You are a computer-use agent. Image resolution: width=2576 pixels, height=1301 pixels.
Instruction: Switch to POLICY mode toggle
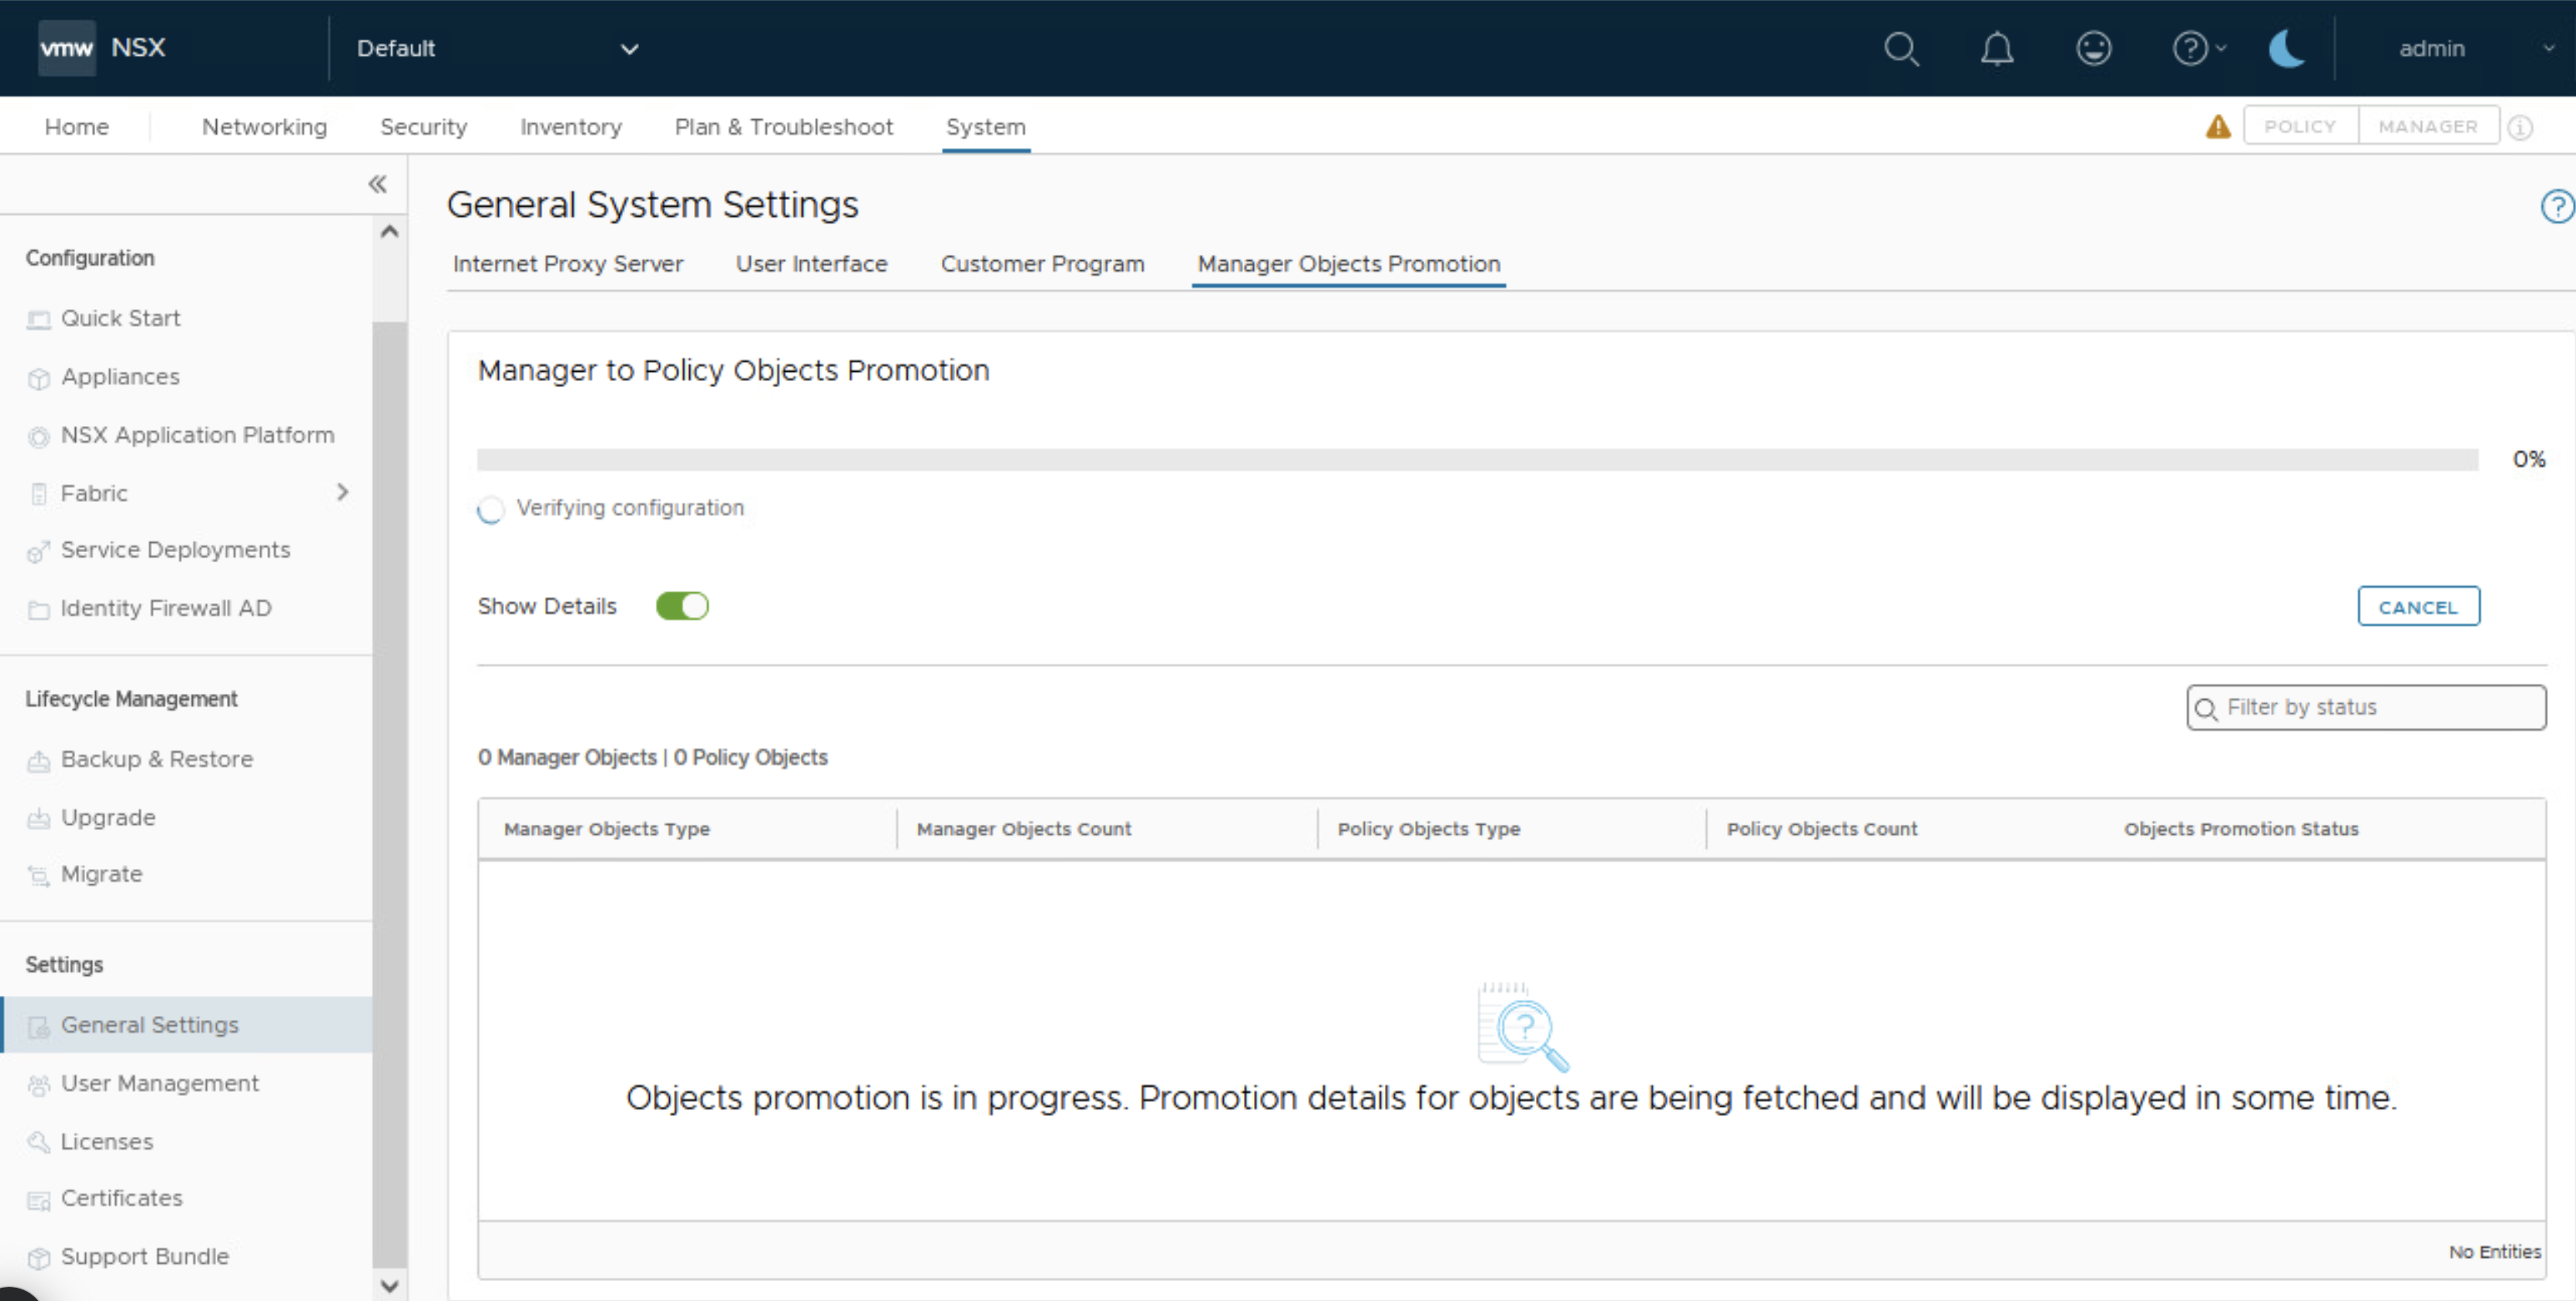(x=2299, y=127)
